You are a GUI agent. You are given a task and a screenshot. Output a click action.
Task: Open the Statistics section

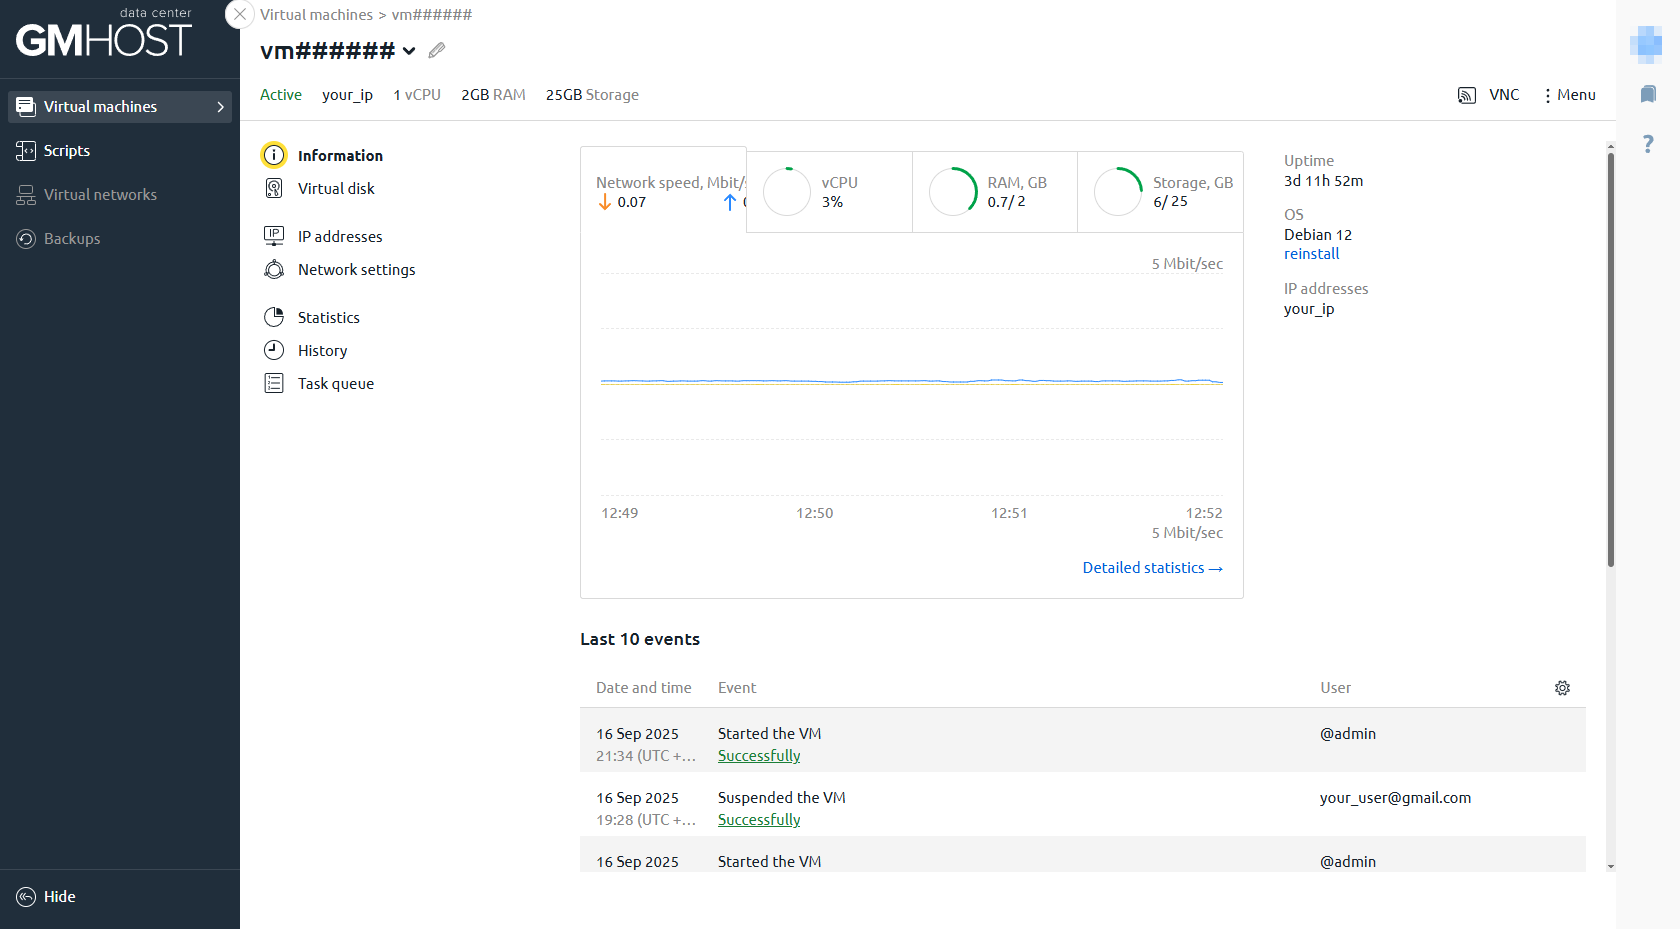click(328, 318)
